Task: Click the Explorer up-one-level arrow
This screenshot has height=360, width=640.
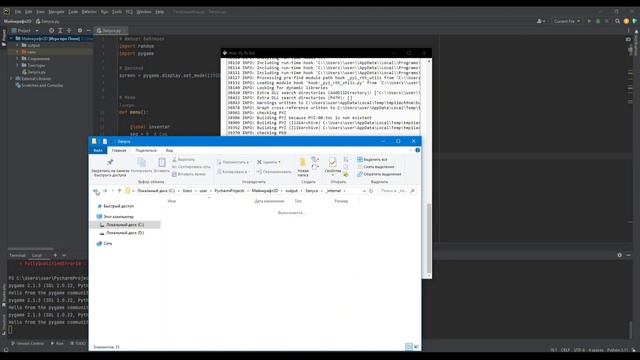Action: [x=120, y=191]
